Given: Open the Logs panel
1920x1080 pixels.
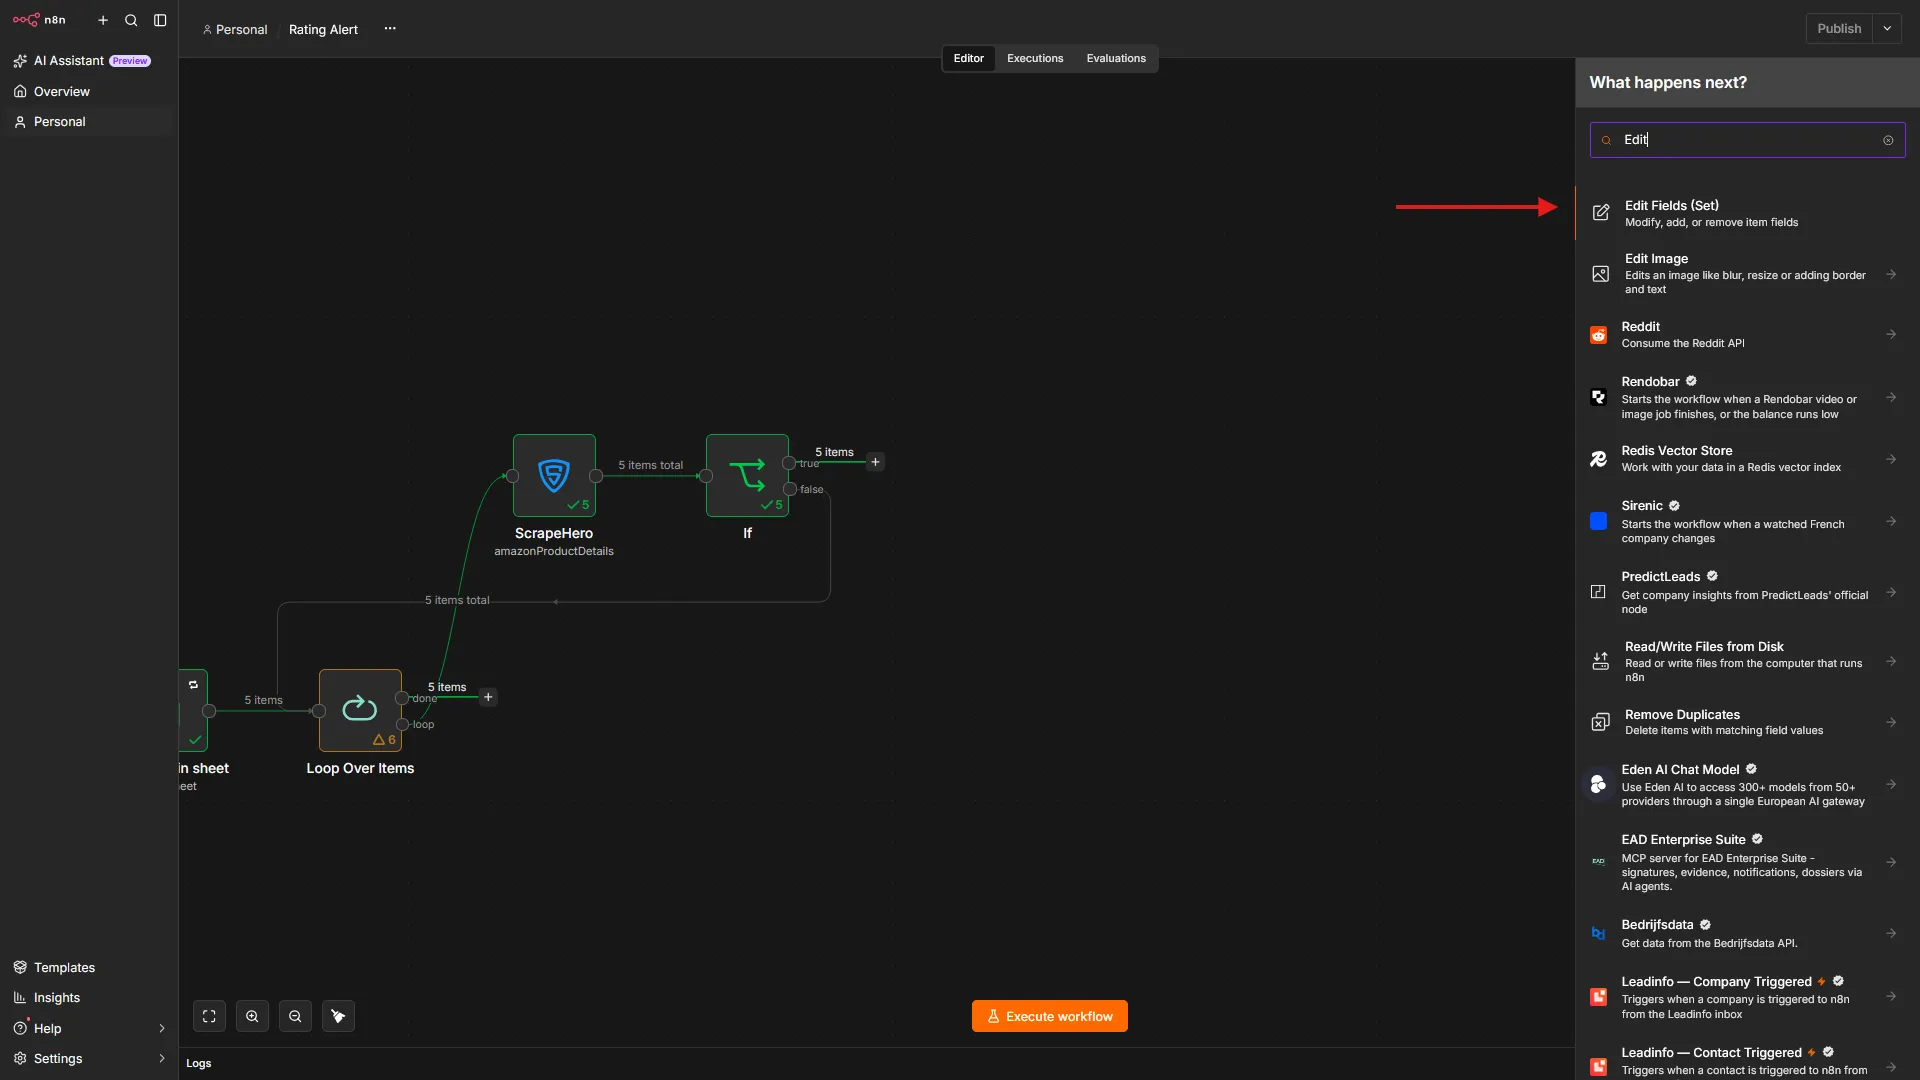Looking at the screenshot, I should click(x=198, y=1063).
